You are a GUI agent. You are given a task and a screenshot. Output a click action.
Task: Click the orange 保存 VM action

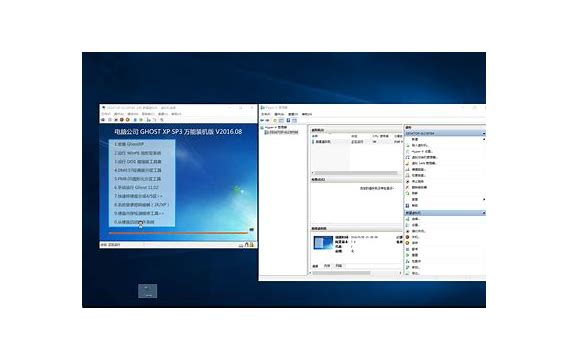(415, 243)
